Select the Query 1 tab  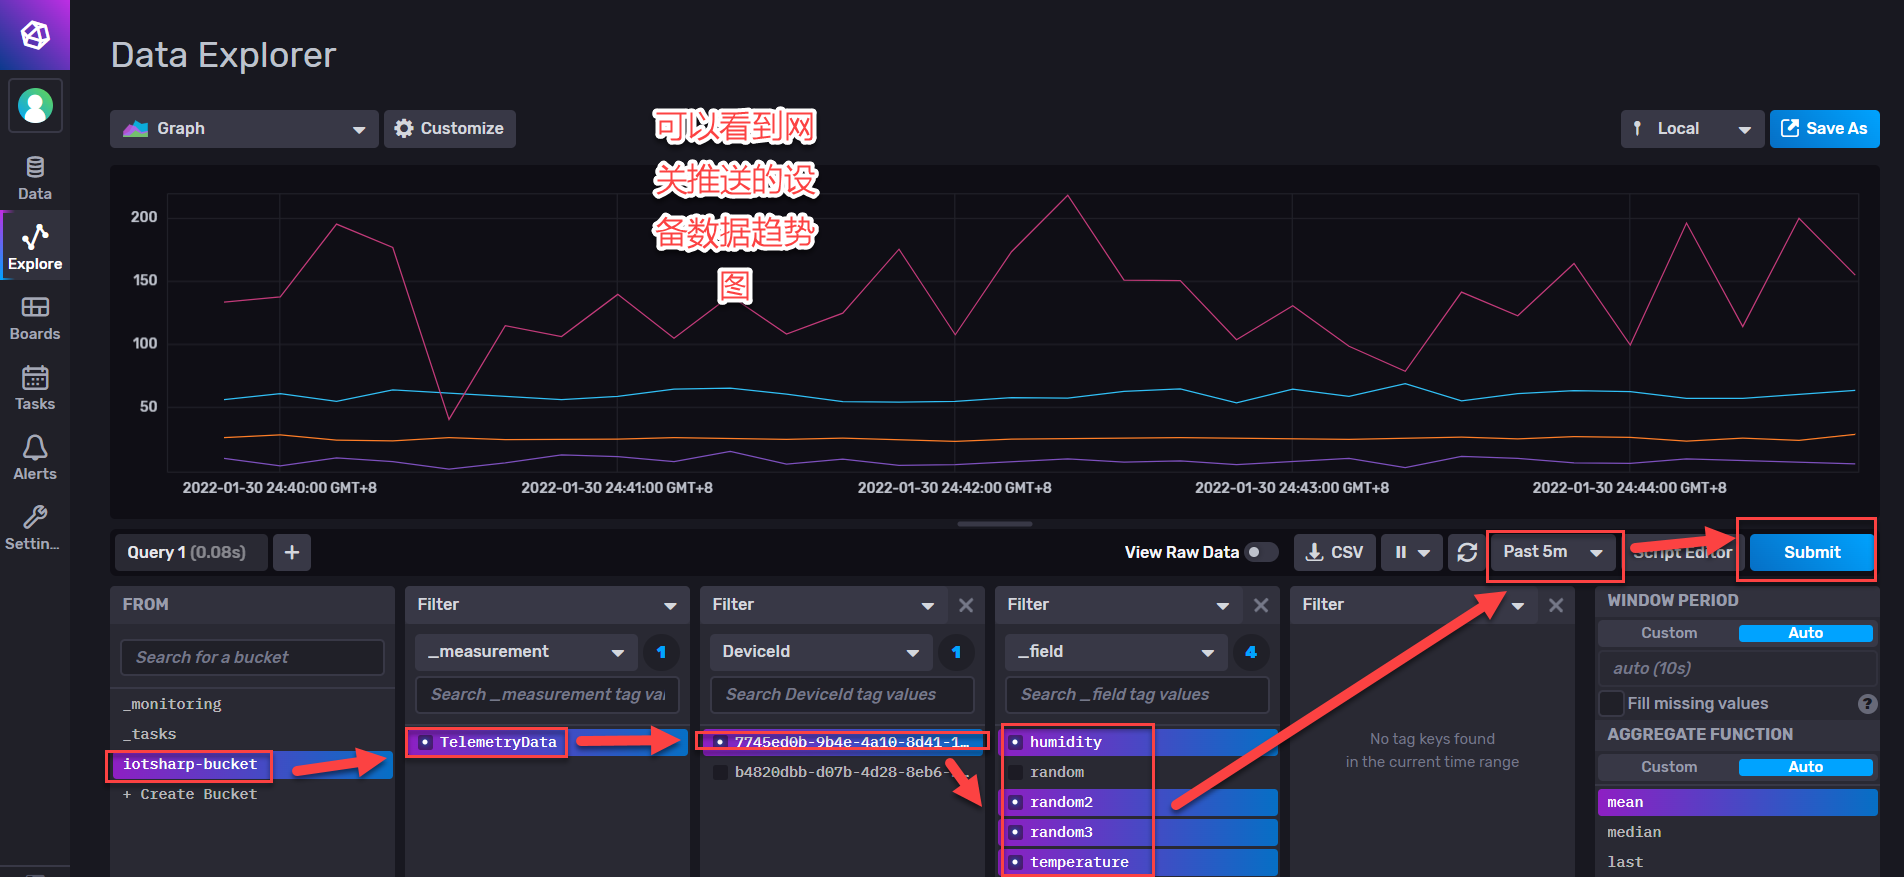pyautogui.click(x=189, y=552)
